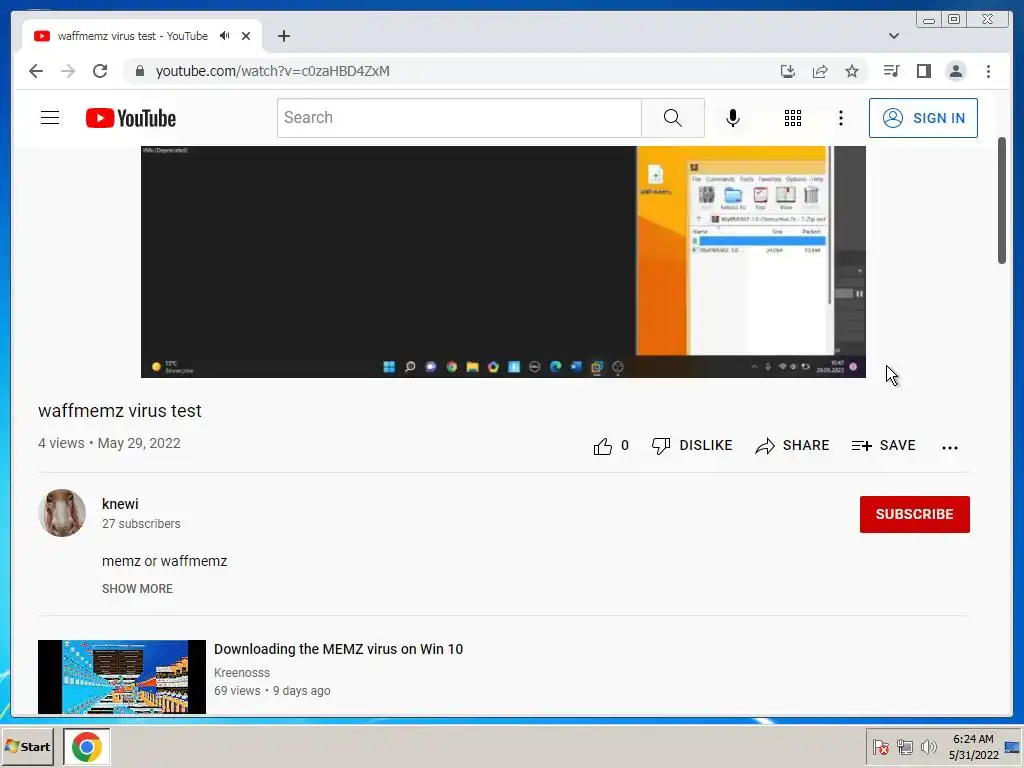
Task: Close the waffmemz virus test tab
Action: coord(246,36)
